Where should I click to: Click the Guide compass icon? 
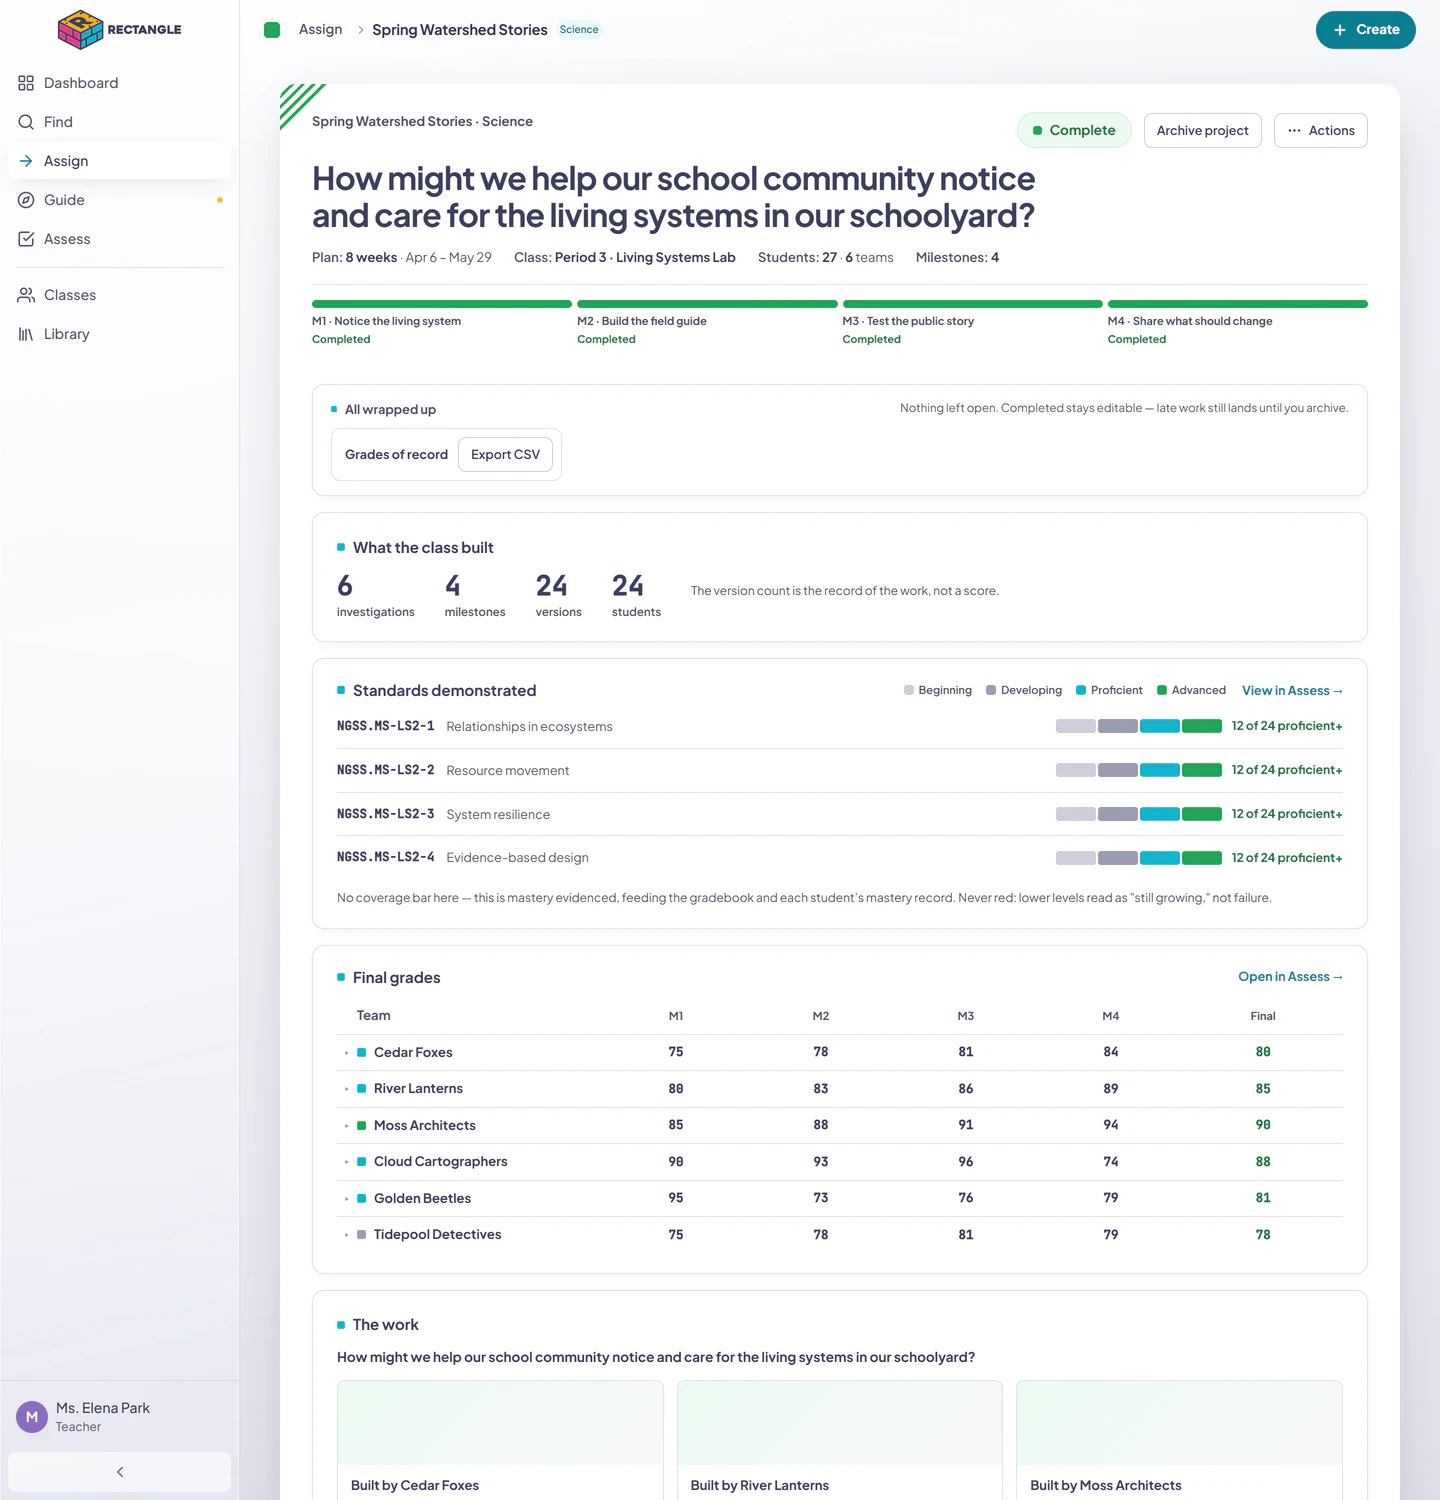pos(26,200)
